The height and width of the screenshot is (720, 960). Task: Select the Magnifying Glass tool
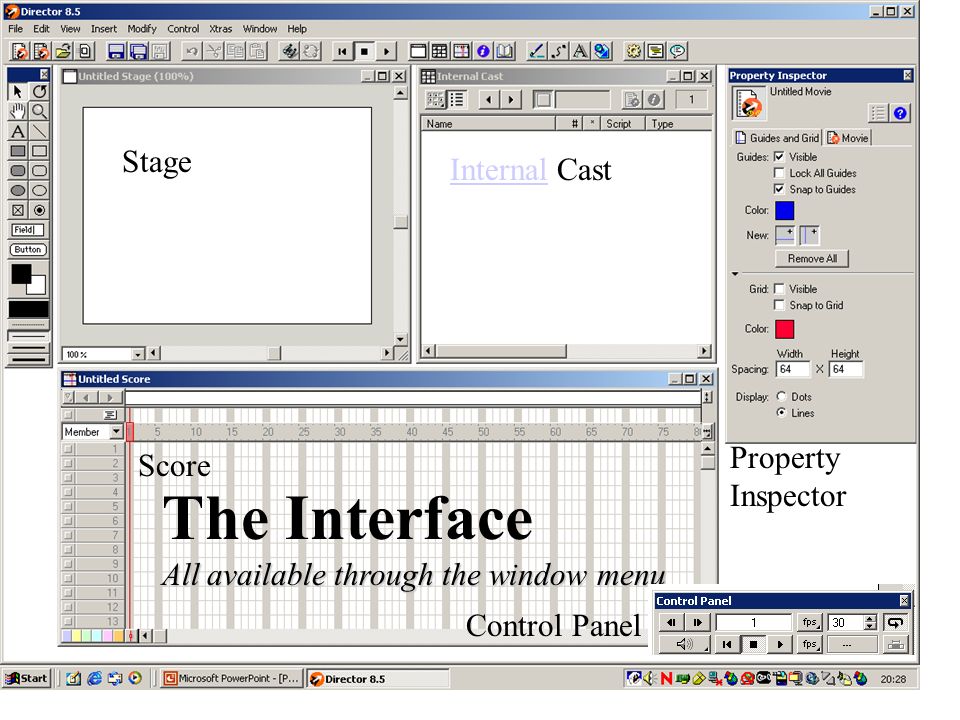pyautogui.click(x=39, y=111)
